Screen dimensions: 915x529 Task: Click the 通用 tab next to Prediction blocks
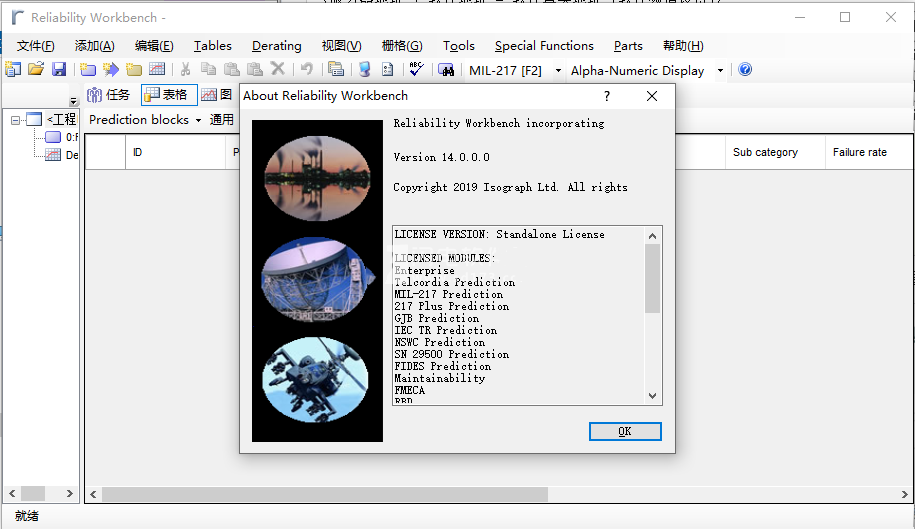(222, 120)
